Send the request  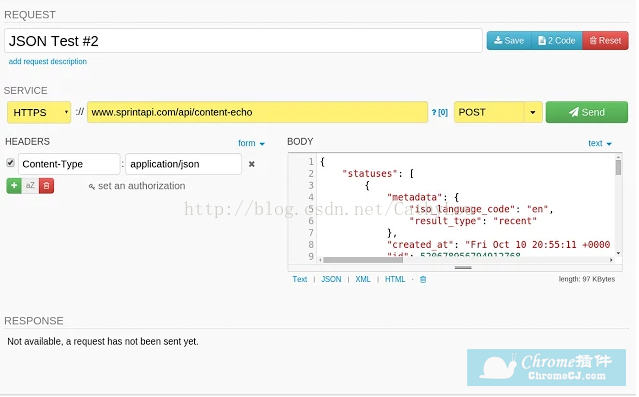(x=587, y=112)
